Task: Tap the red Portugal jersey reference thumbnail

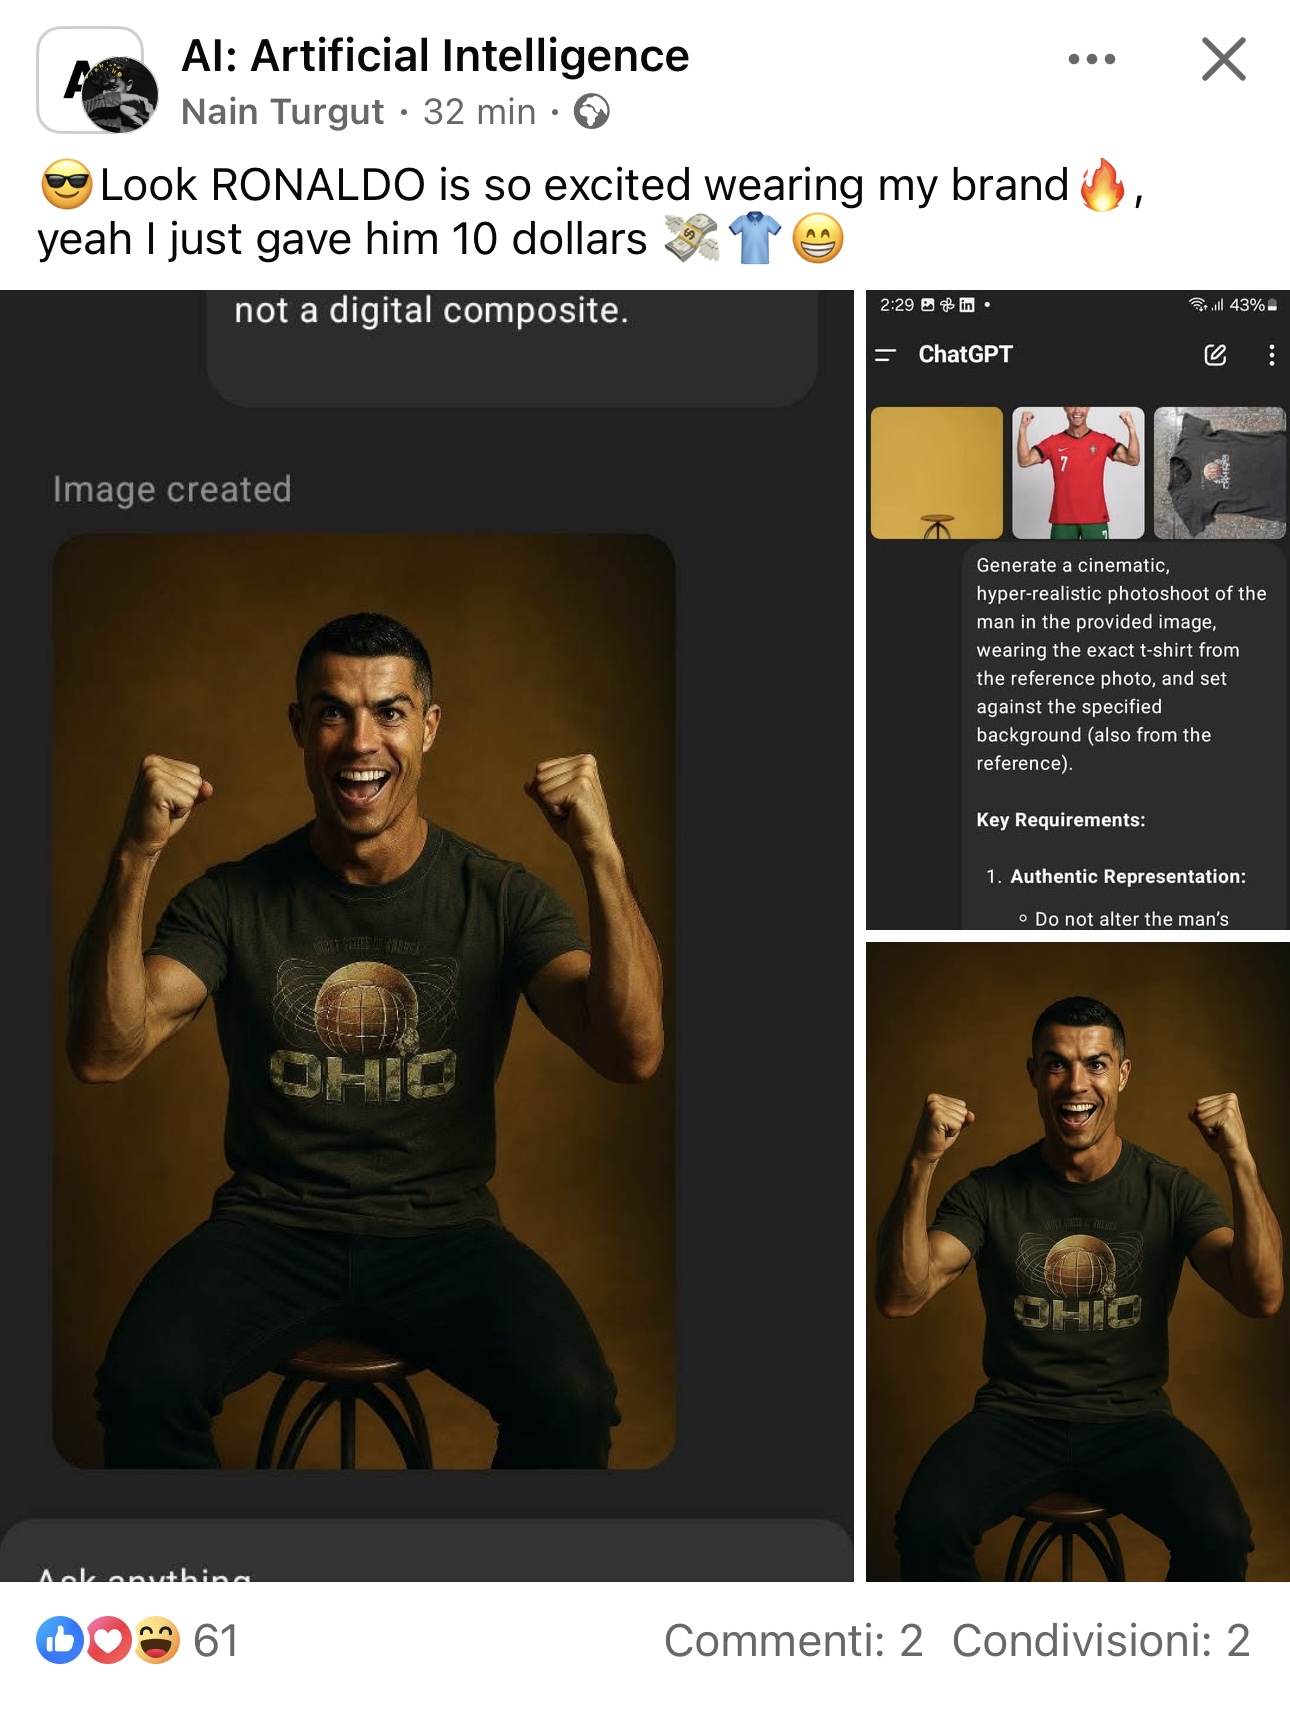Action: 1078,473
